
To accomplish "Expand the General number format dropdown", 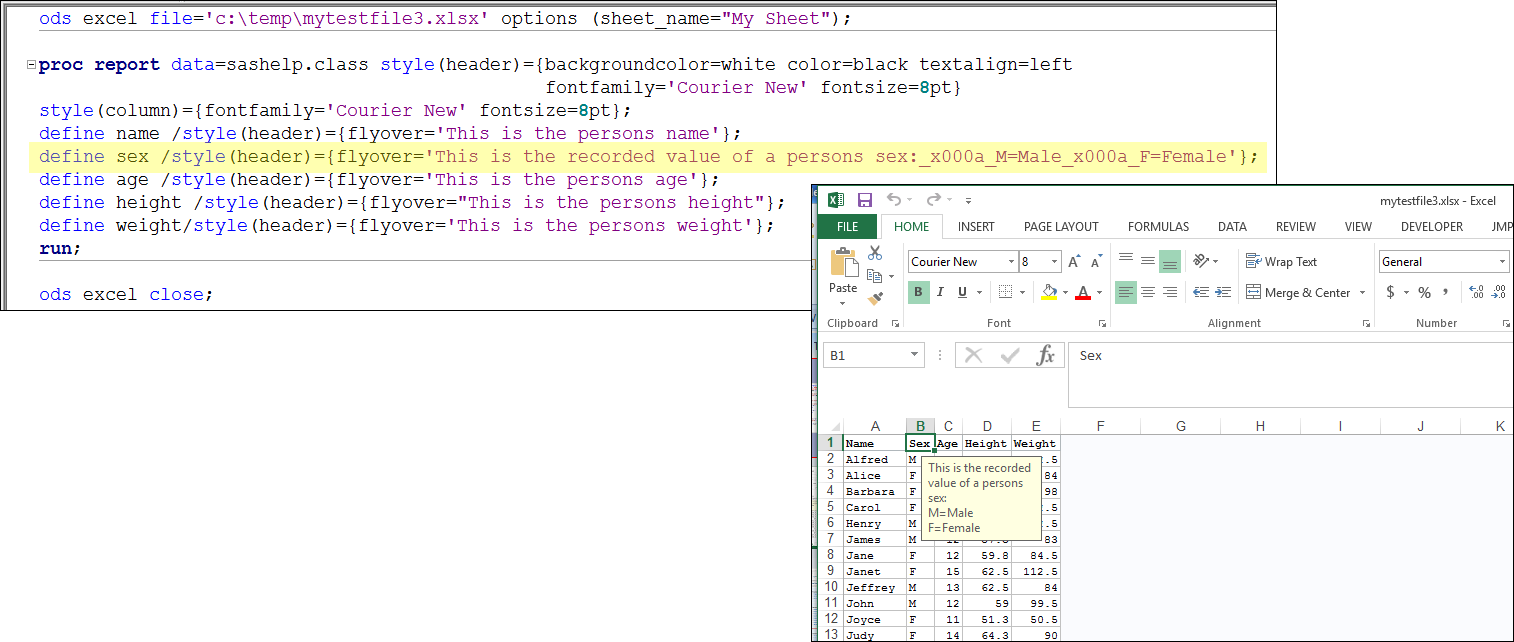I will click(1502, 262).
